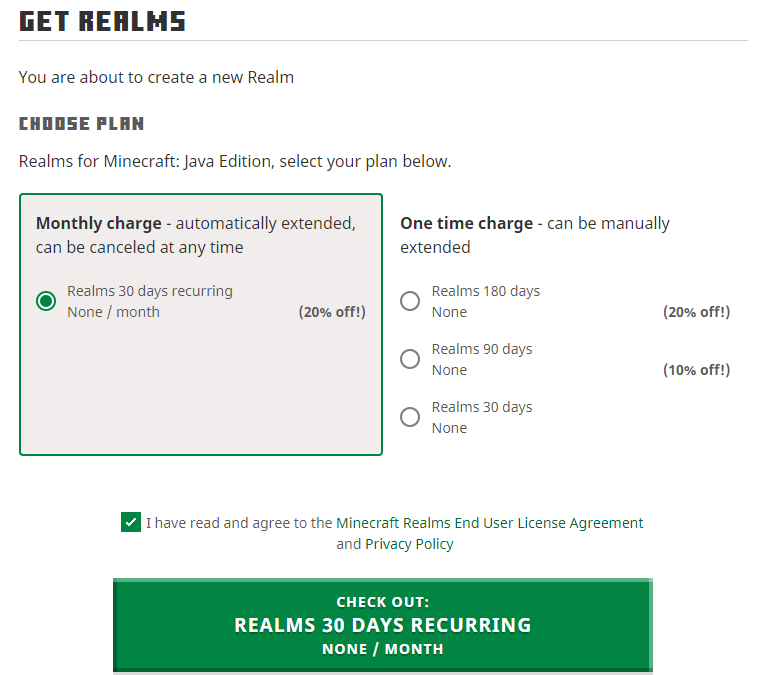Image resolution: width=776 pixels, height=675 pixels.
Task: Click the "Realms 180 days" label text
Action: click(485, 291)
